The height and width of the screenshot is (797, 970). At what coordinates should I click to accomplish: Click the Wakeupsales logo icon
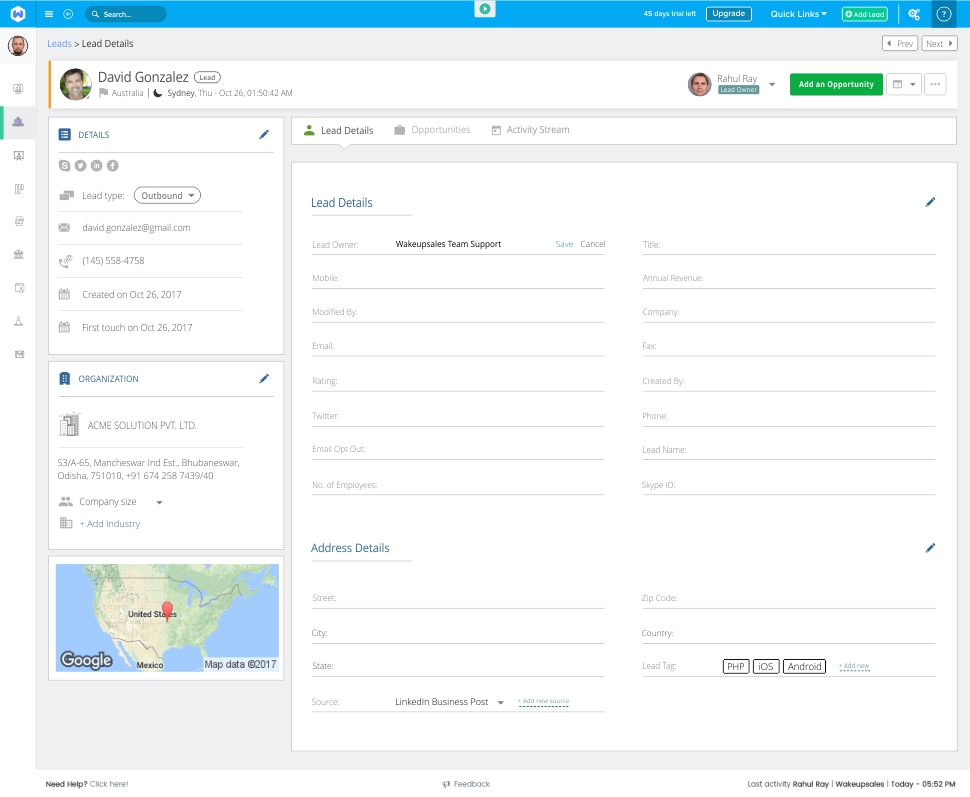click(x=18, y=14)
